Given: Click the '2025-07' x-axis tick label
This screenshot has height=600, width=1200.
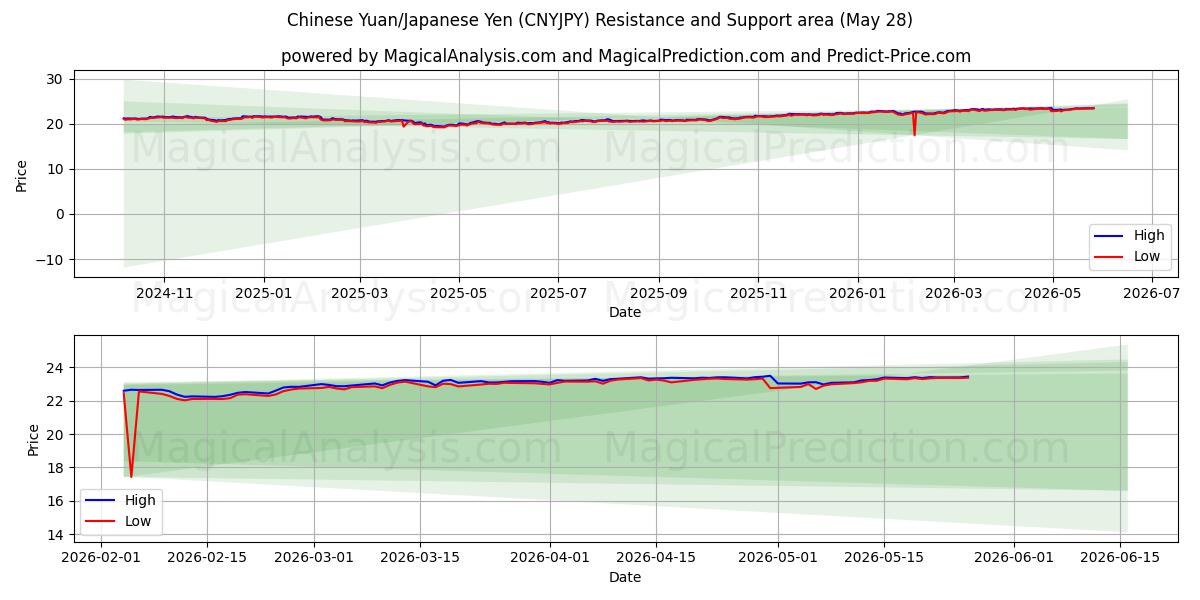Looking at the screenshot, I should pos(559,293).
